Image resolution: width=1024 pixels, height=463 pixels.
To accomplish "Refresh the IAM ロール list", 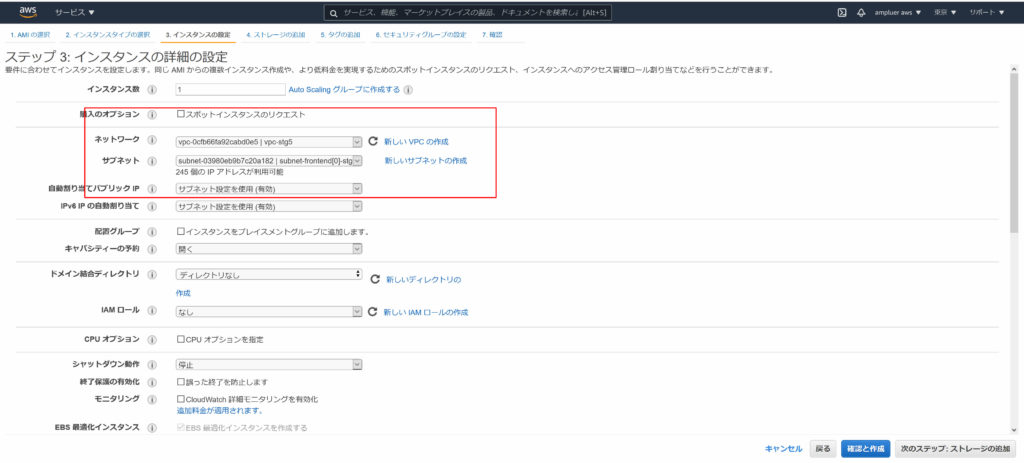I will click(x=373, y=312).
